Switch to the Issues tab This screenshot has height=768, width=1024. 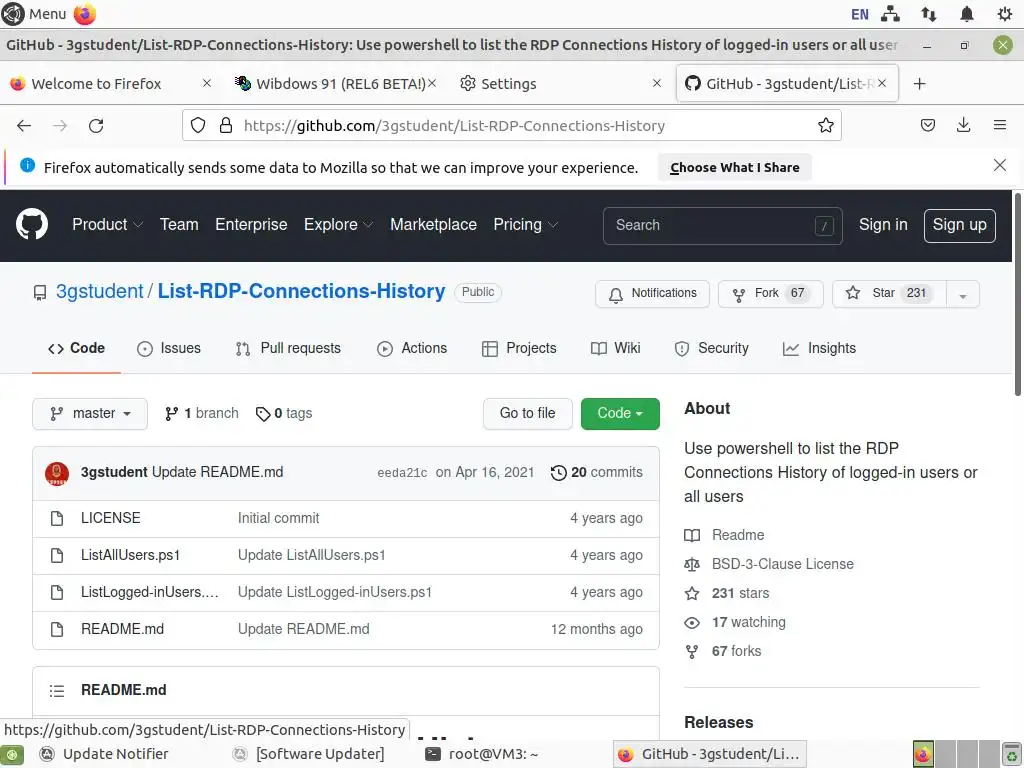pyautogui.click(x=169, y=348)
